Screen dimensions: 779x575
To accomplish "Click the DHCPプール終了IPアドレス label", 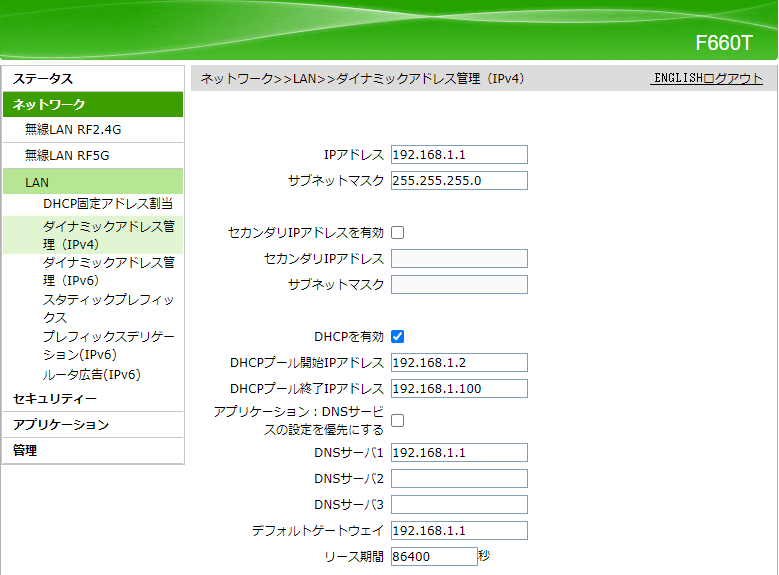I will click(x=307, y=388).
